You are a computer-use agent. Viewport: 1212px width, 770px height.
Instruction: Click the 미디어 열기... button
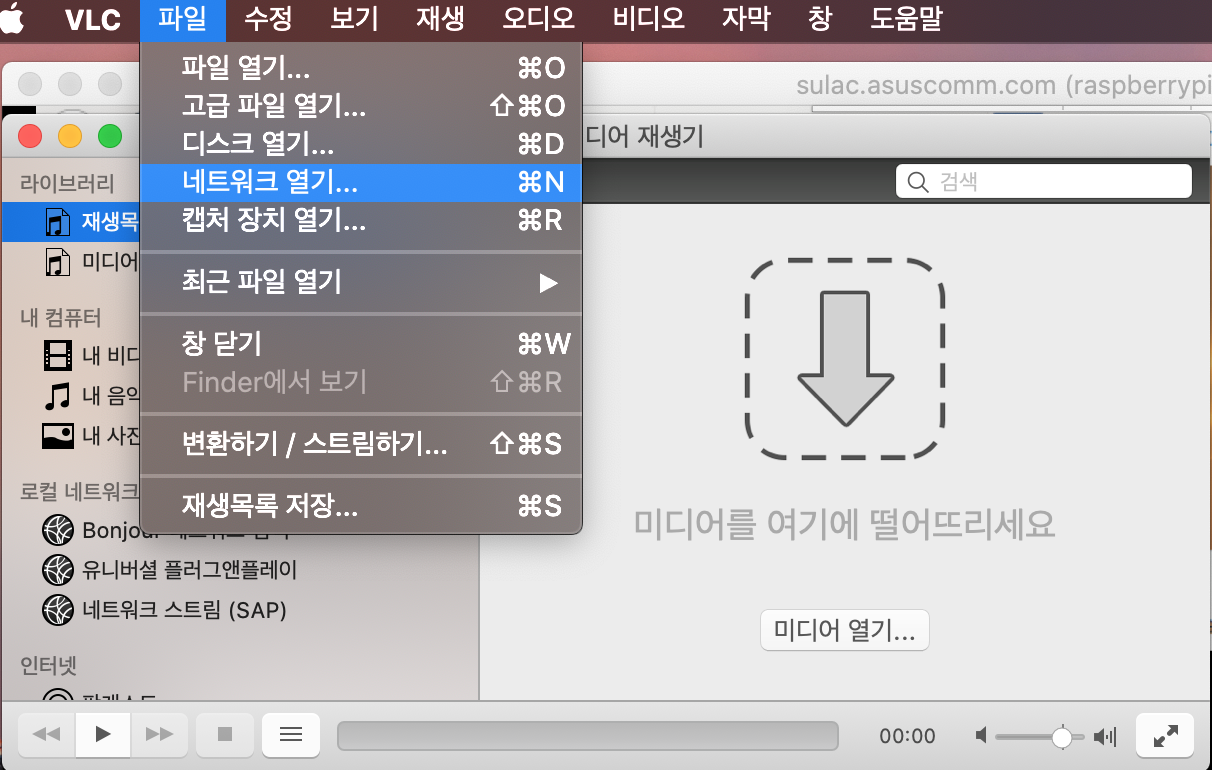tap(845, 631)
